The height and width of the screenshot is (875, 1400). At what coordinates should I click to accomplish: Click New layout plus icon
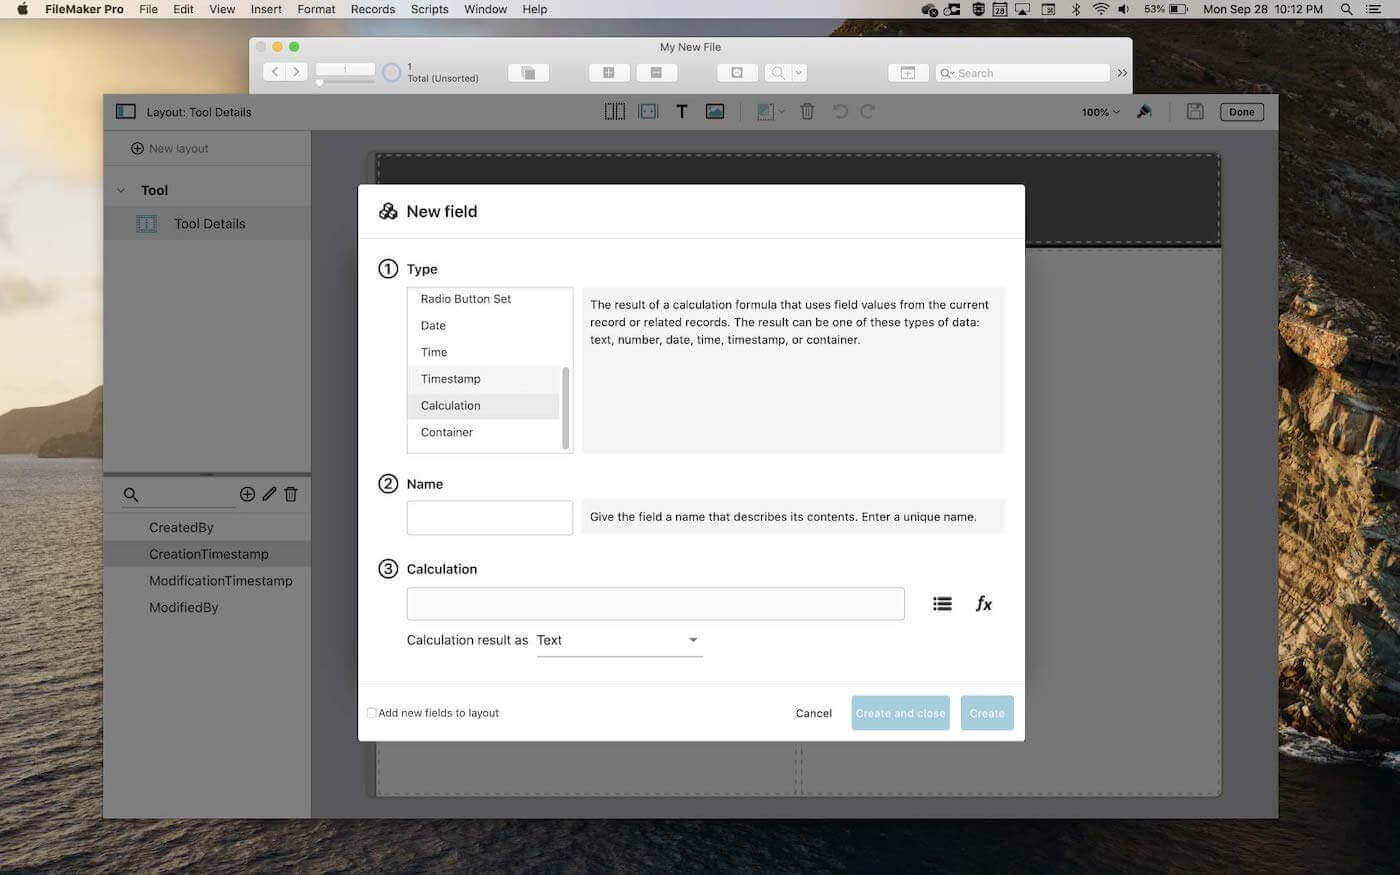pos(137,148)
